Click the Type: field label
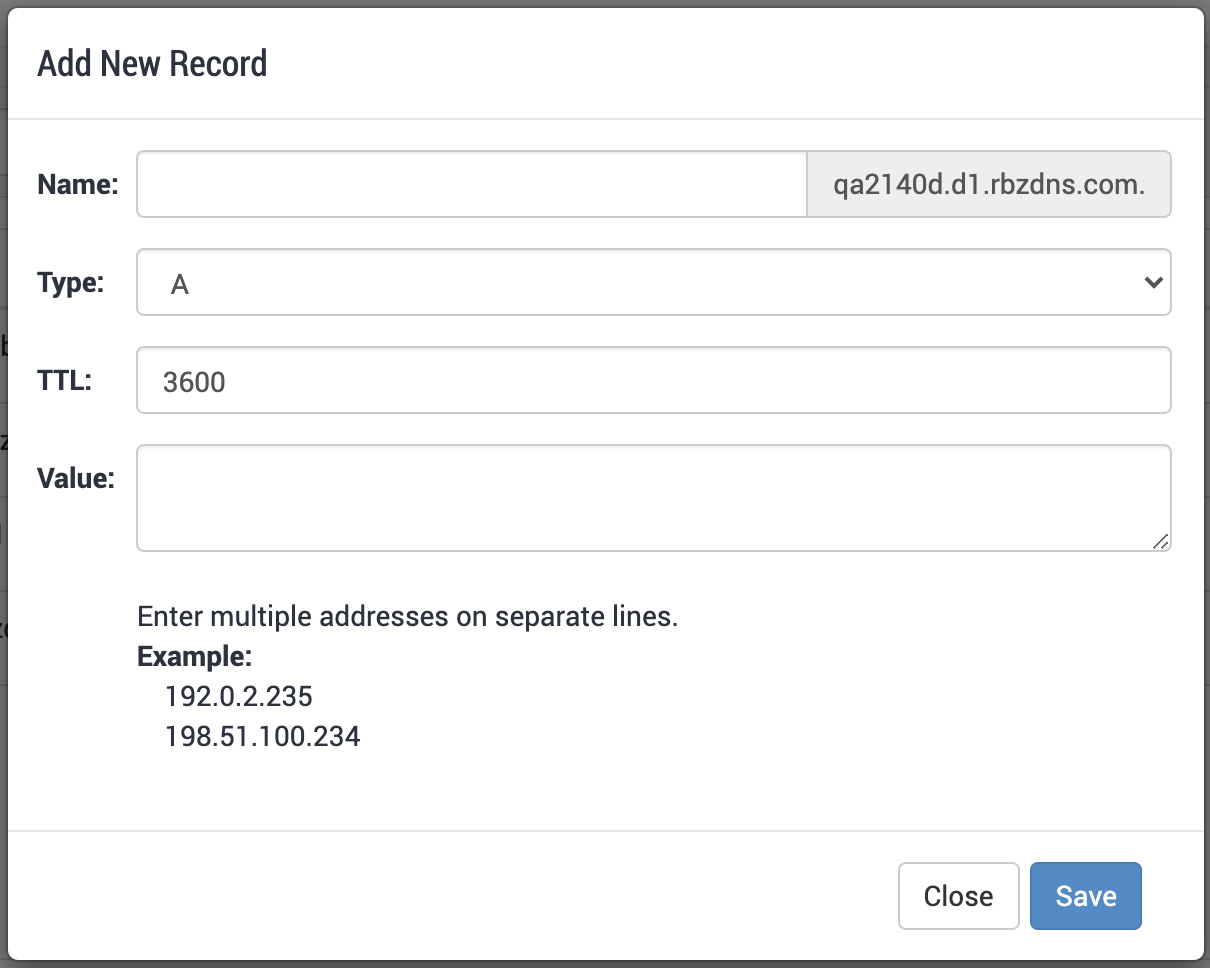 [71, 282]
